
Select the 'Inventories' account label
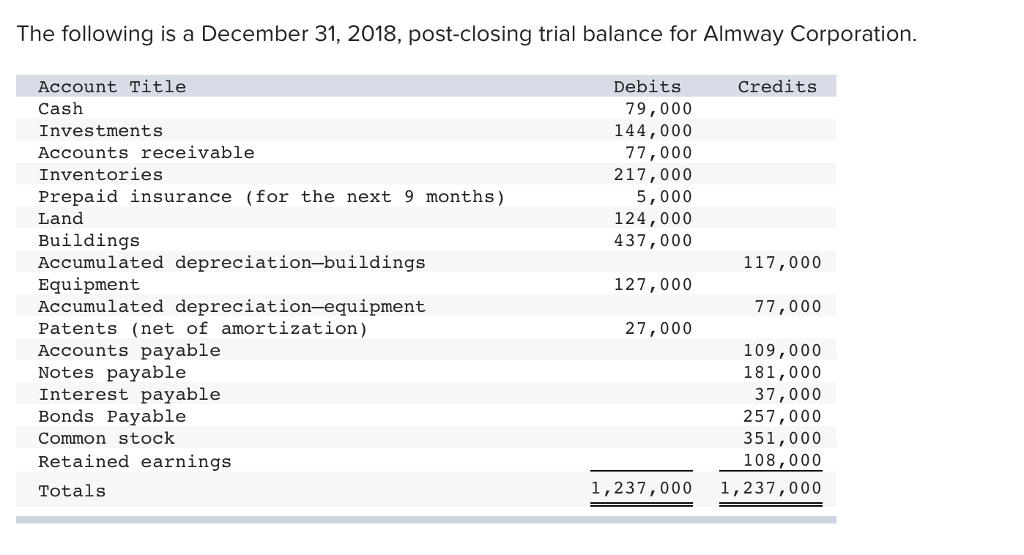coord(101,175)
